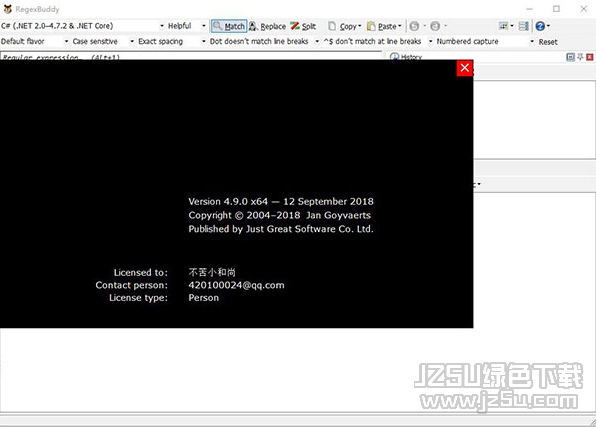
Task: Minimize the RegexBuddy window
Action: [529, 9]
